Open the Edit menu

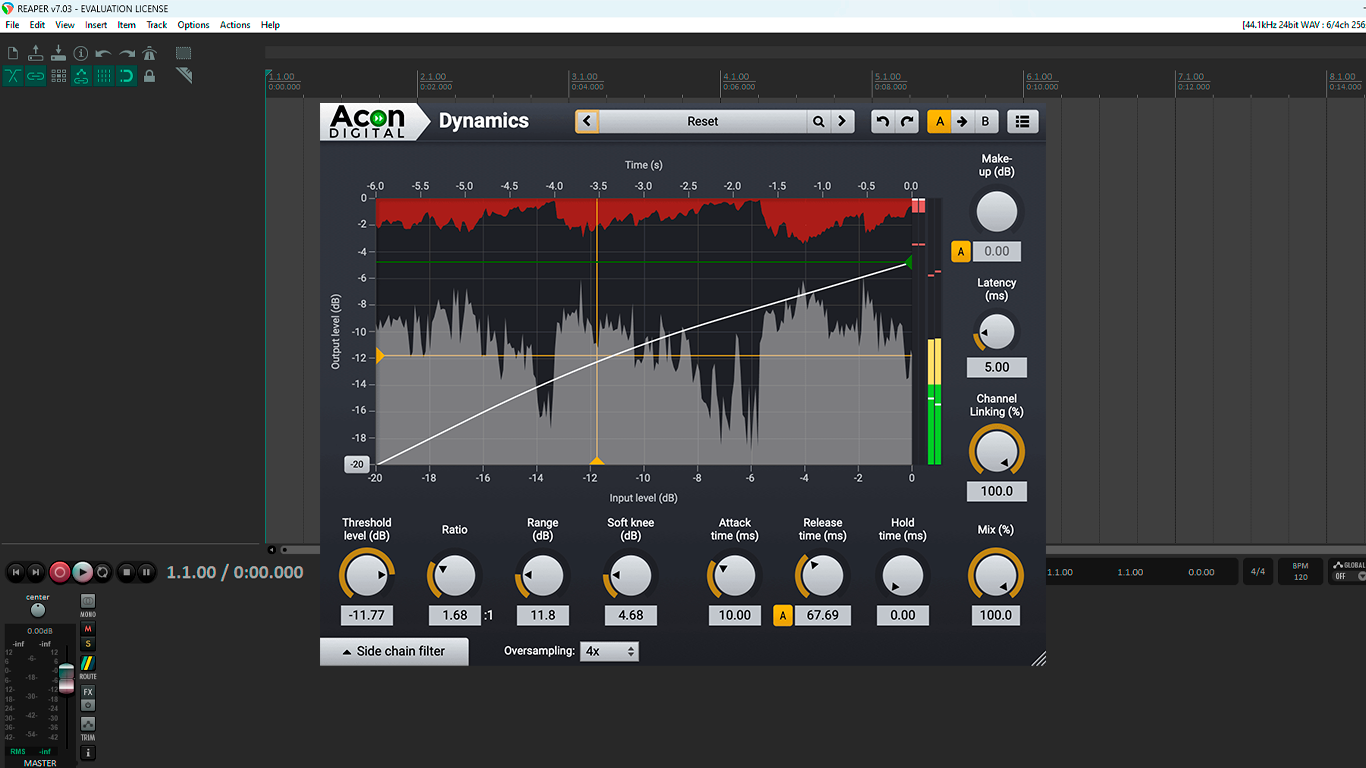[37, 25]
